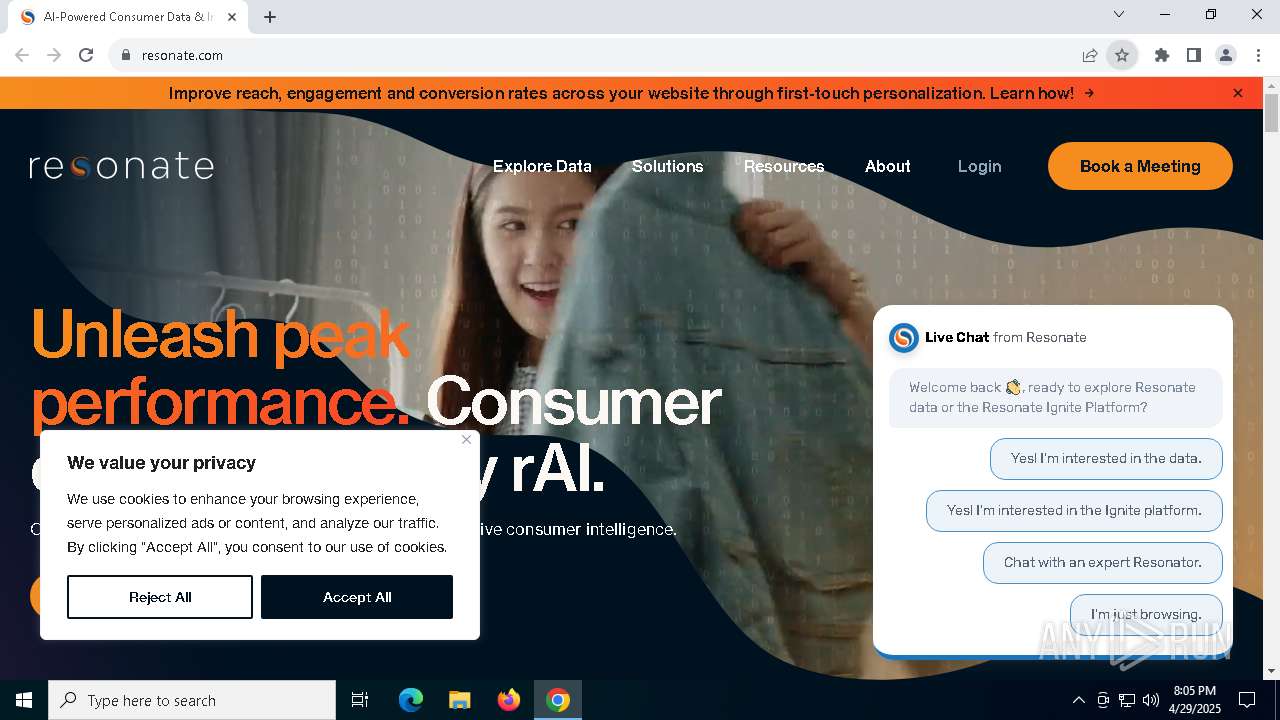Click the page vertical scrollbar thumb

tap(1272, 113)
